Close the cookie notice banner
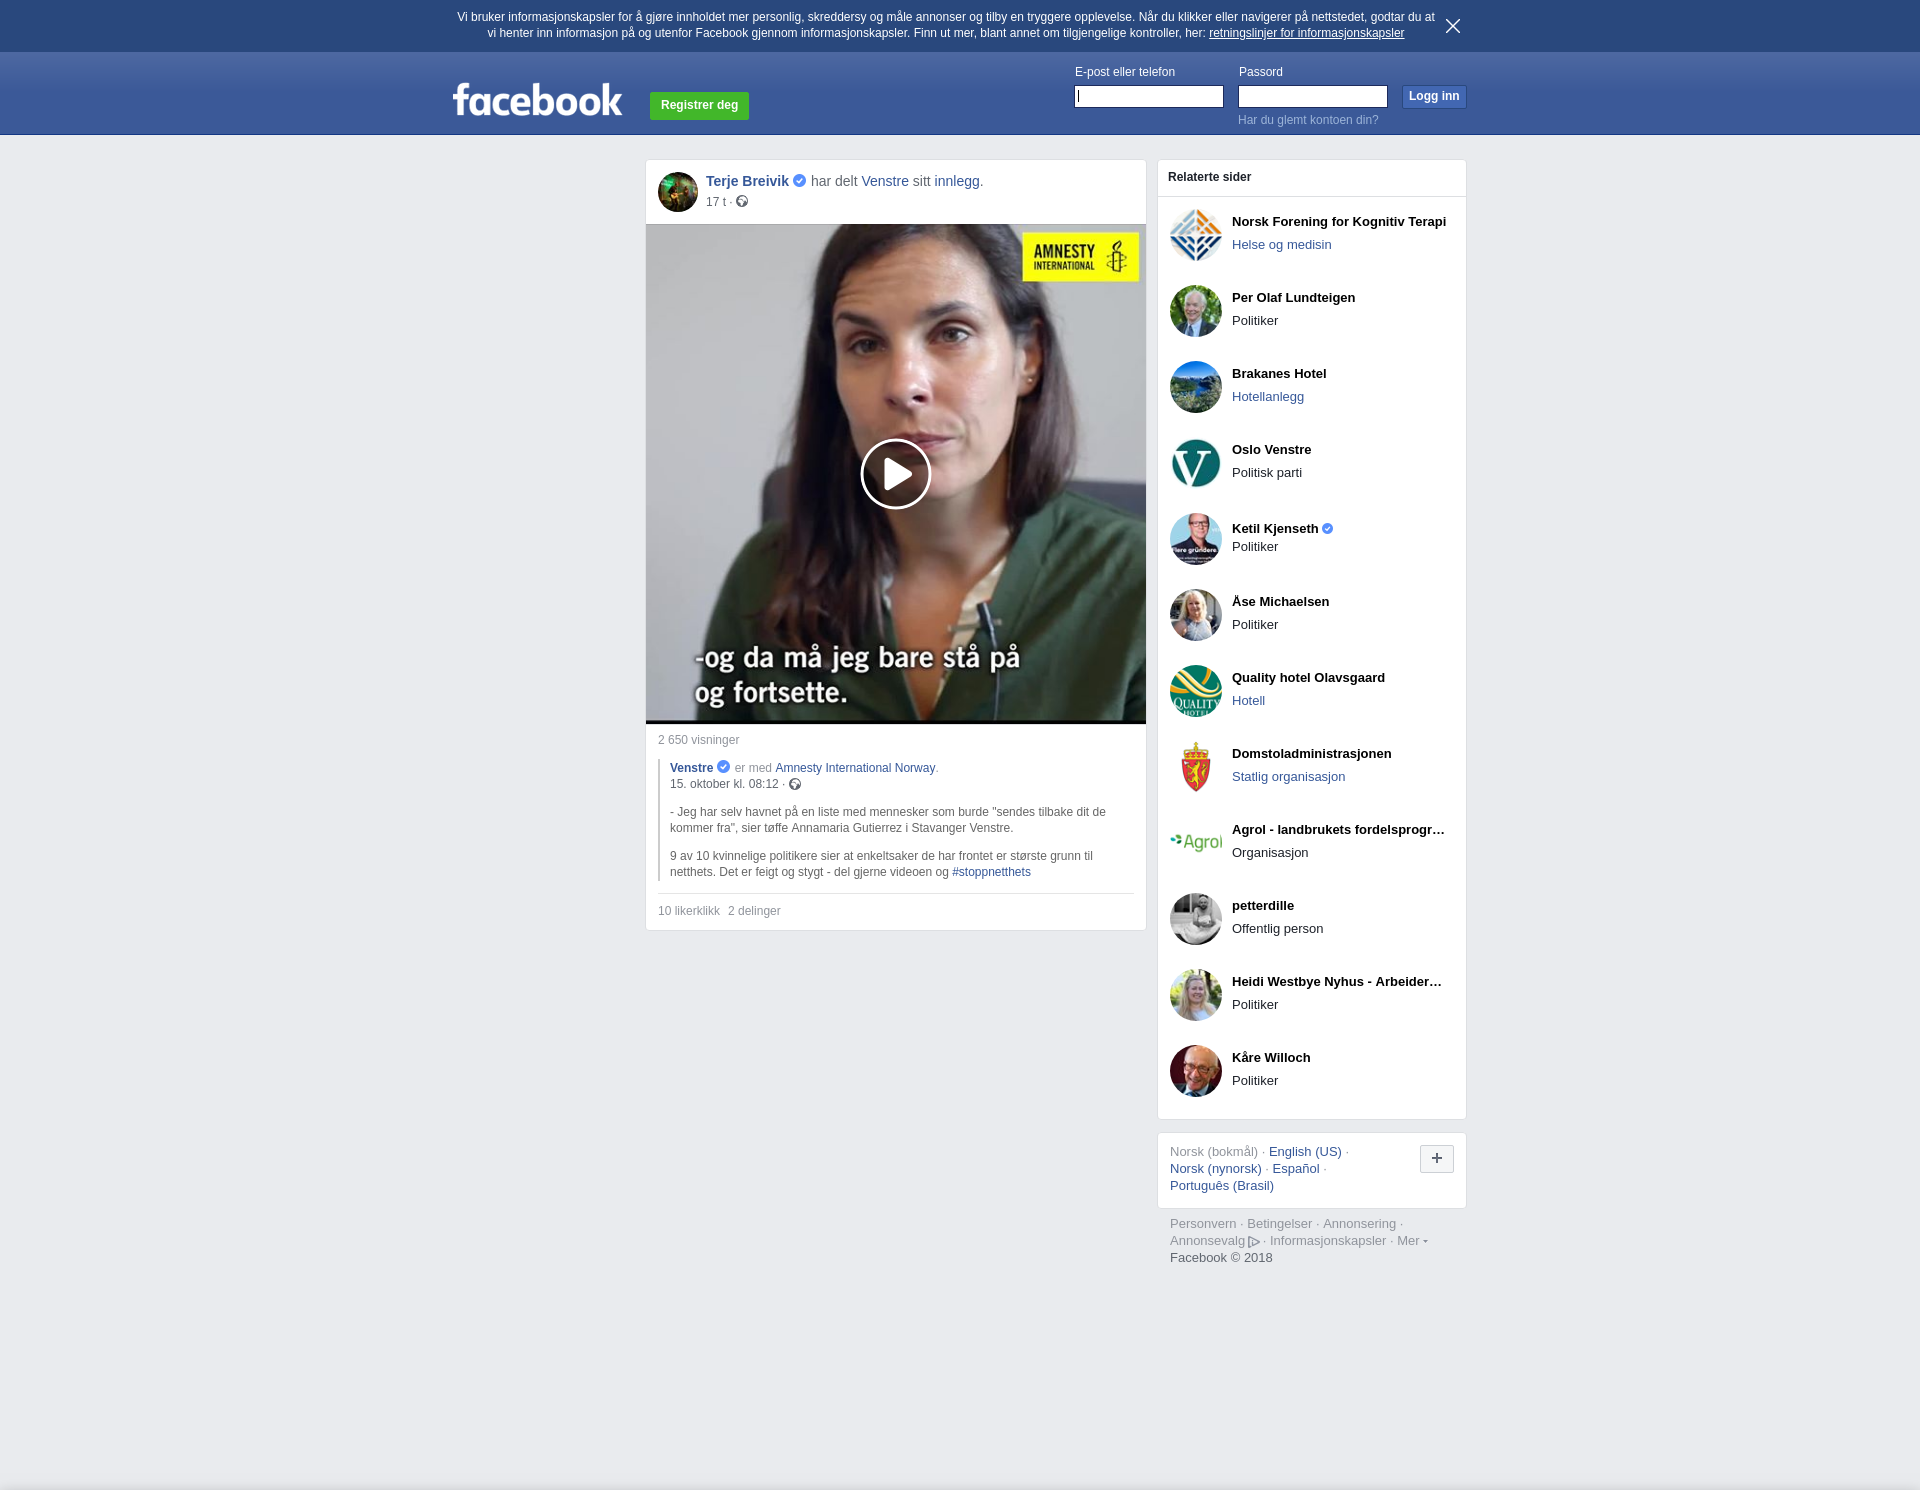Image resolution: width=1920 pixels, height=1490 pixels. 1453,26
